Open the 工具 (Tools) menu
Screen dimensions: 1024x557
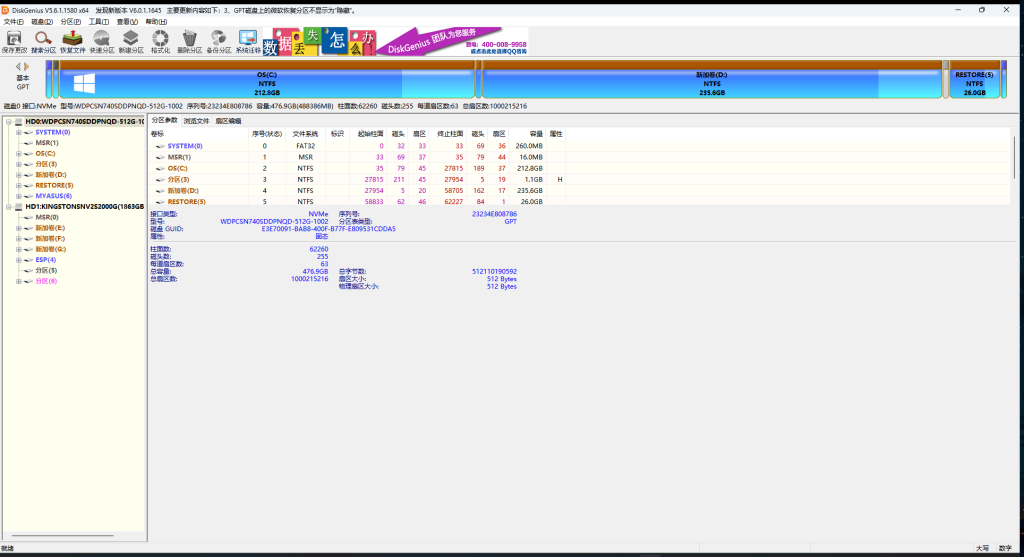pos(98,21)
